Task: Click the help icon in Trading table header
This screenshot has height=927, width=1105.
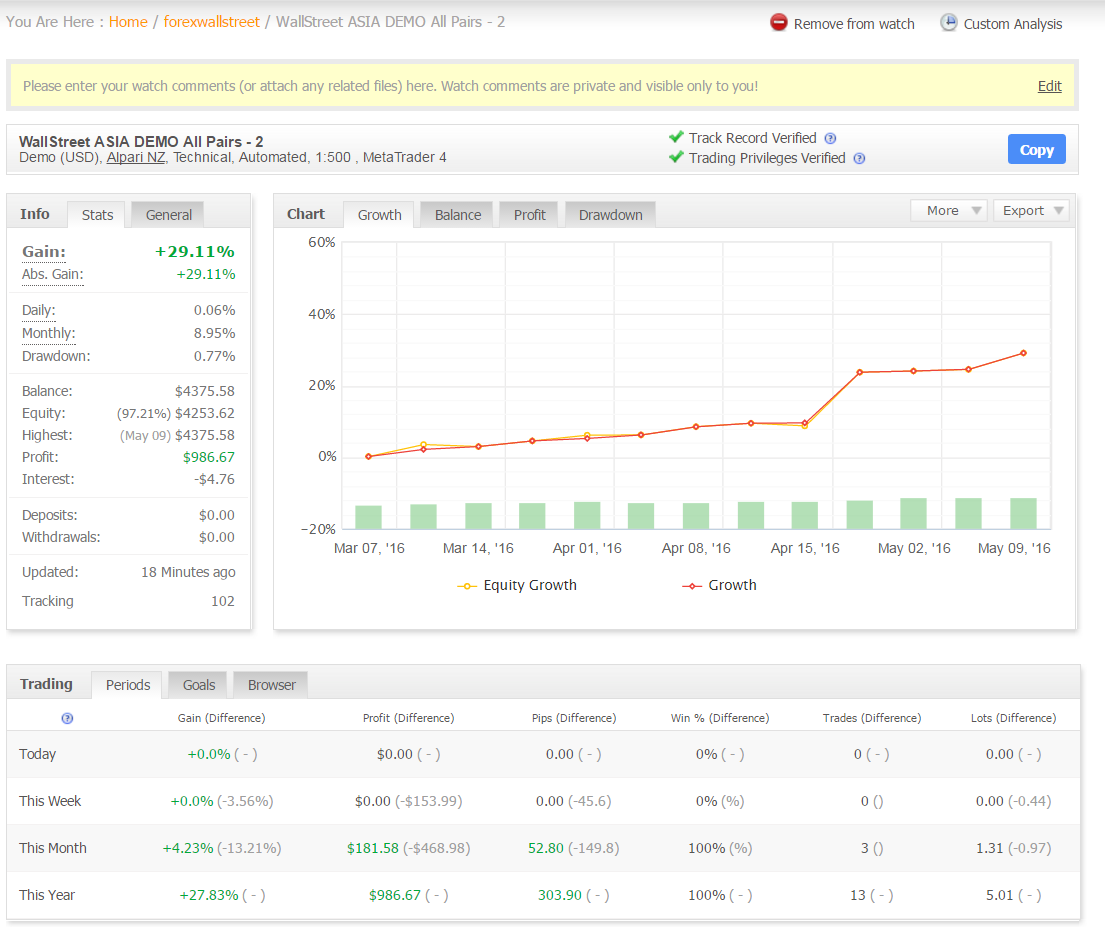Action: pos(67,718)
